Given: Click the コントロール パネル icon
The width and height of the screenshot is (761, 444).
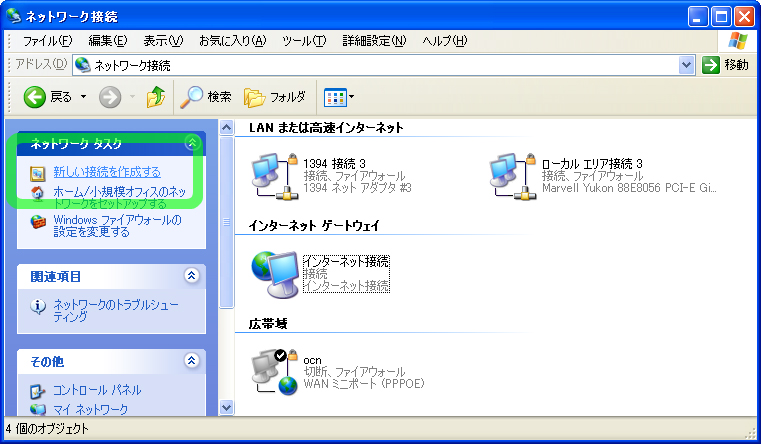Looking at the screenshot, I should (37, 391).
